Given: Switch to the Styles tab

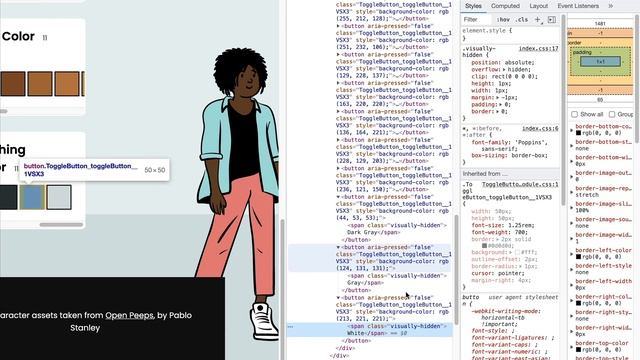Looking at the screenshot, I should (x=473, y=6).
